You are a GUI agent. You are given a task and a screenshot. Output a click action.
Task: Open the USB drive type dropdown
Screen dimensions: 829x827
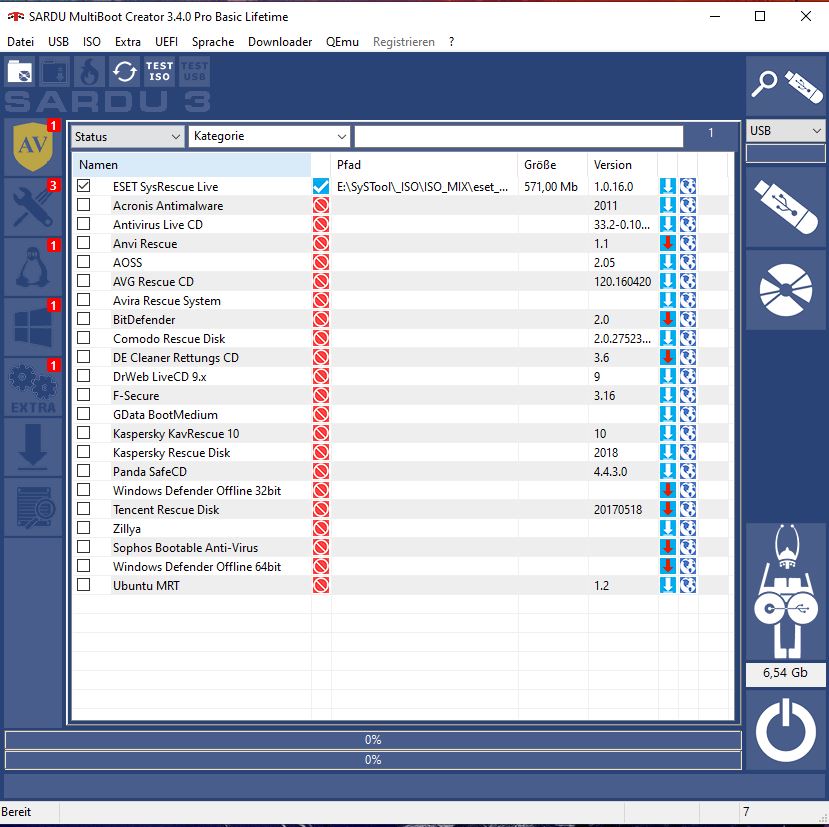click(786, 131)
